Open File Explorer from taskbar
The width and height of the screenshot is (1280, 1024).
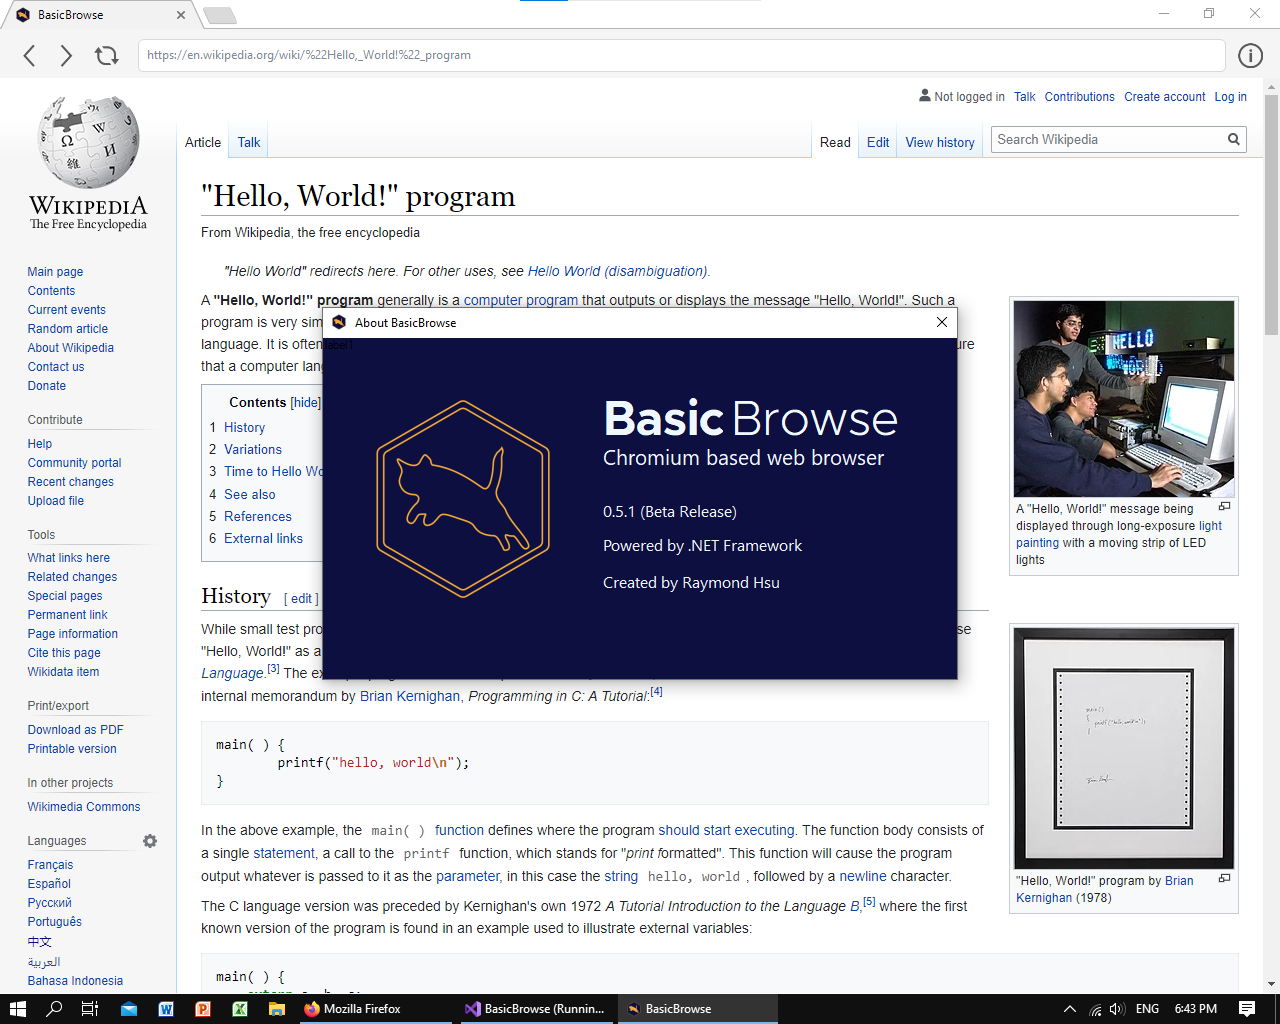pos(277,1009)
